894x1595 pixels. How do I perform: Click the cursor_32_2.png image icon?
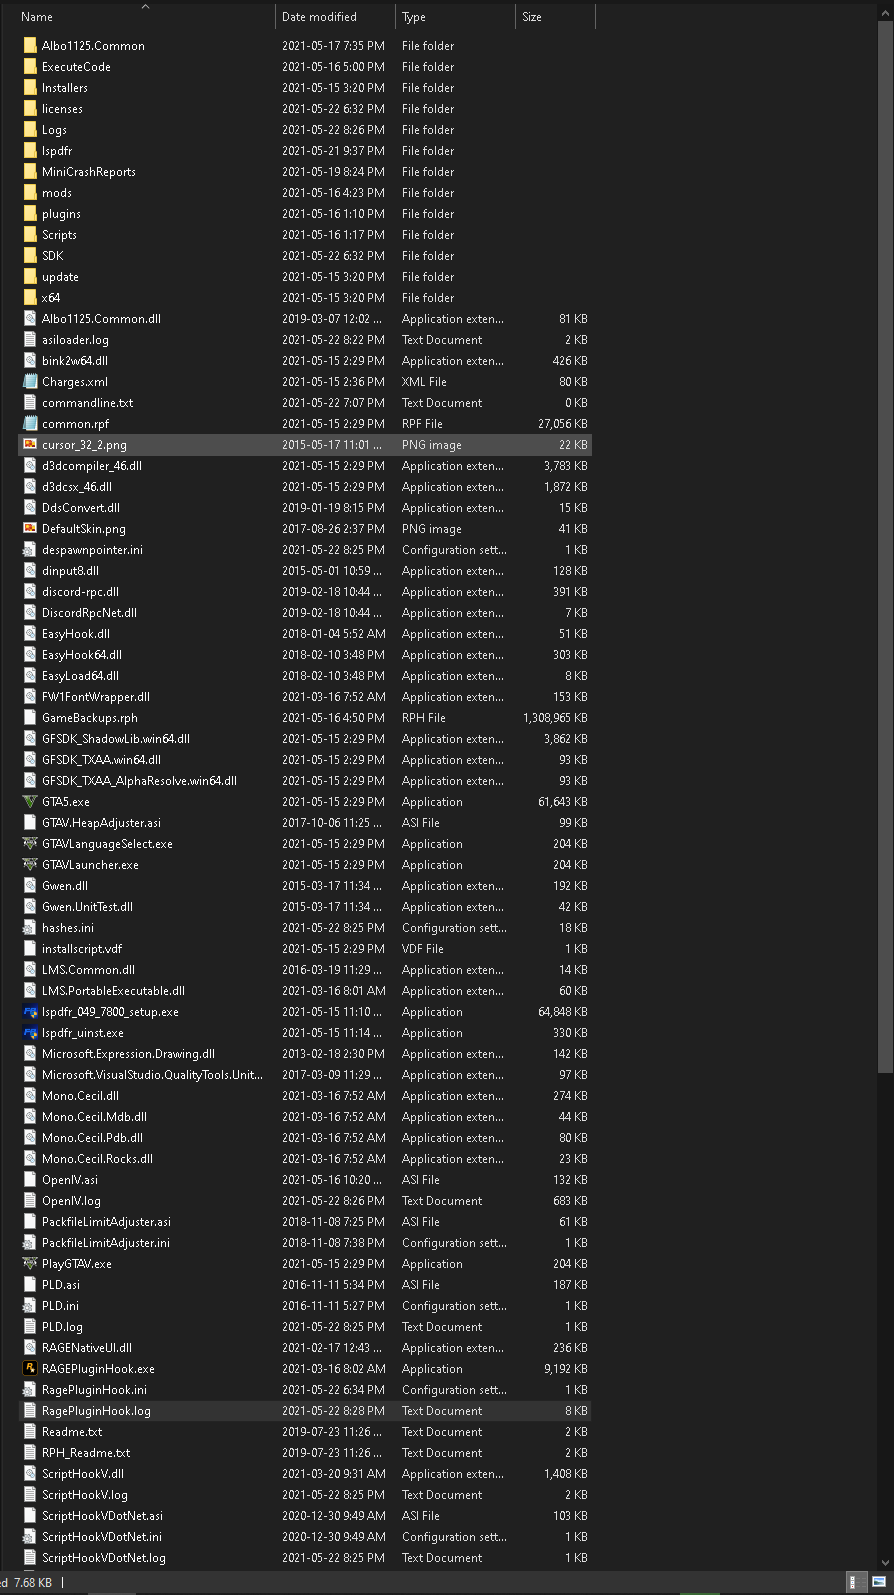(30, 445)
